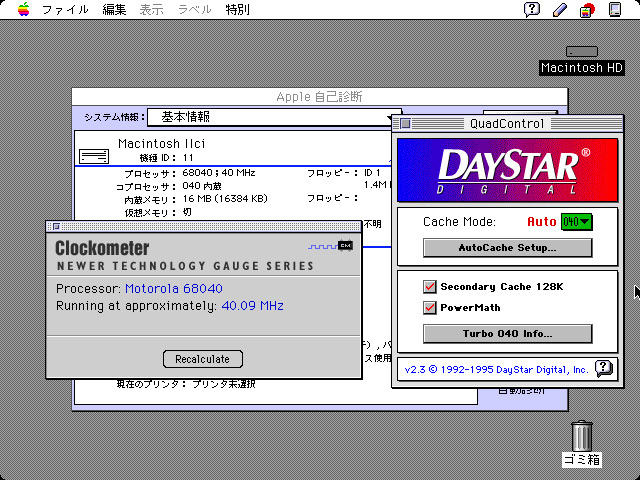
Task: Click the red Auto cache mode label
Action: (x=542, y=222)
